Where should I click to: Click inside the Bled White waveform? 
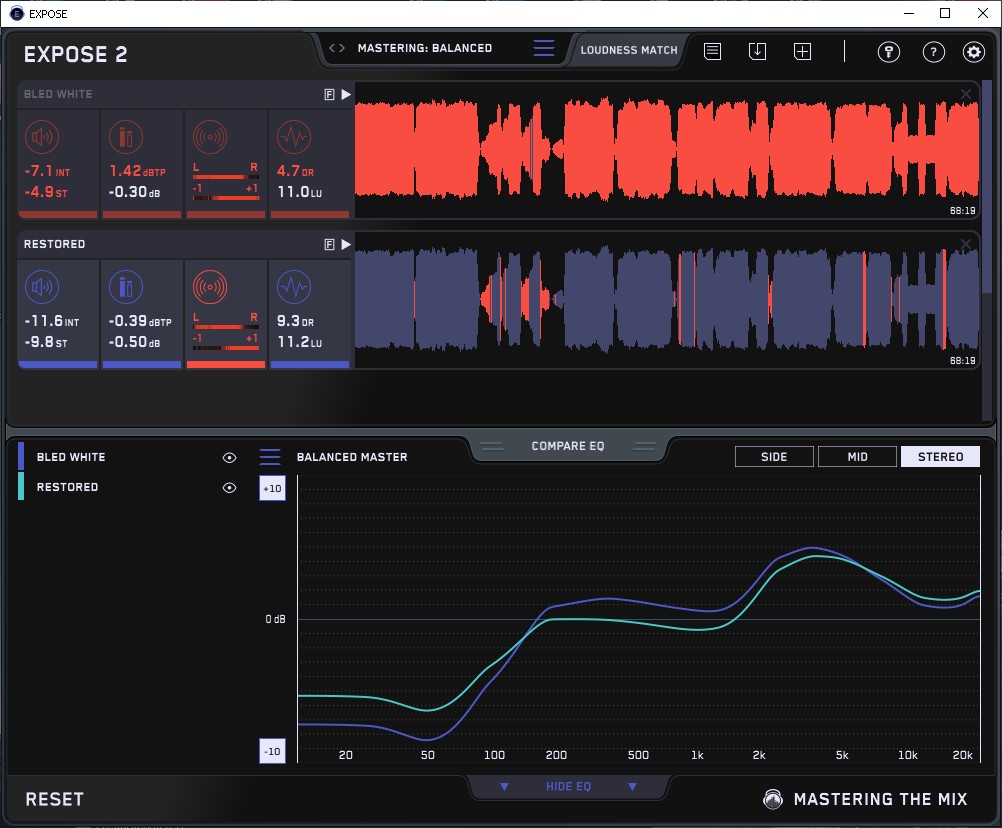pyautogui.click(x=667, y=150)
